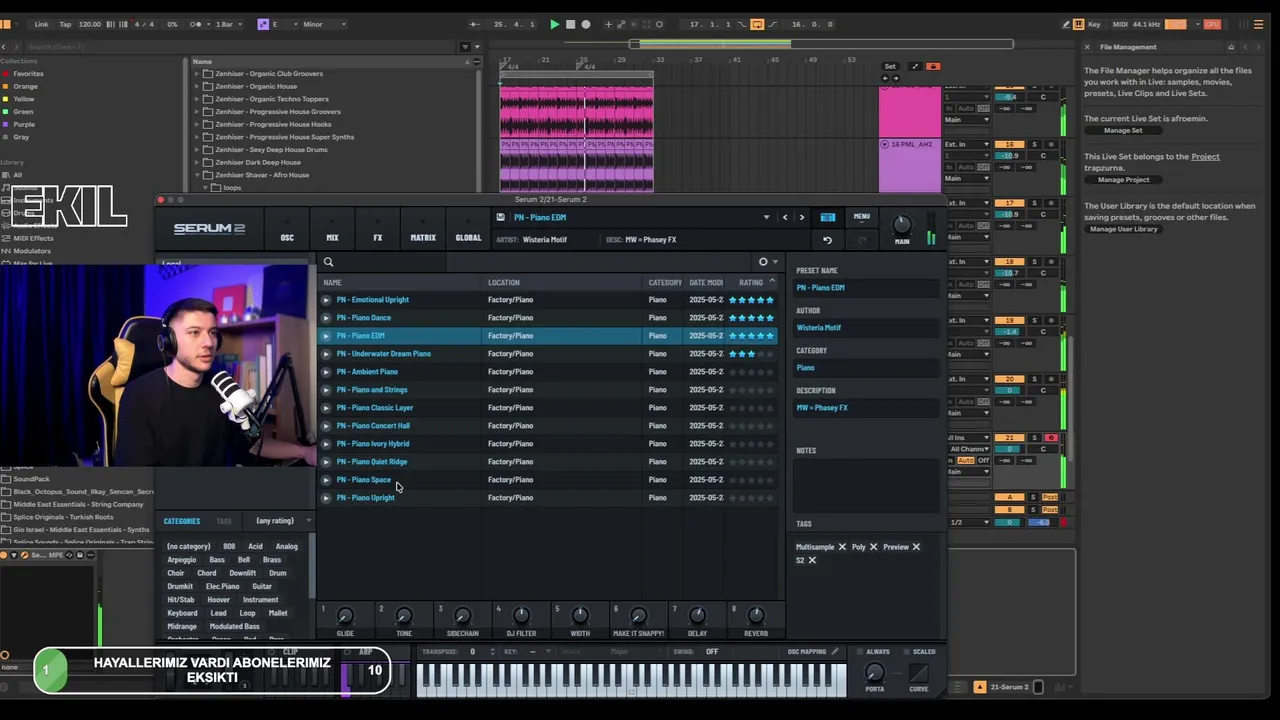
Task: Expand Zenhiser - Progressive House Hooks folder
Action: click(197, 124)
